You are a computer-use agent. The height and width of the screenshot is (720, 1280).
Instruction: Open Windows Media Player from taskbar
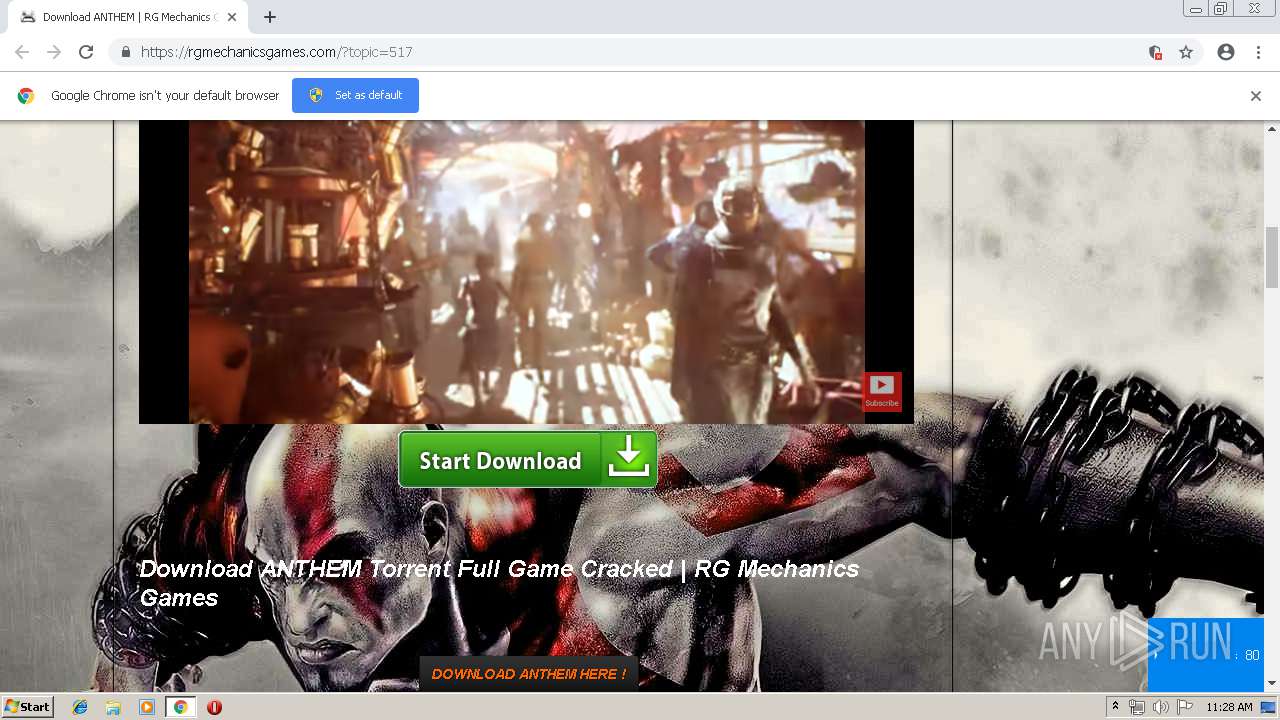[147, 707]
